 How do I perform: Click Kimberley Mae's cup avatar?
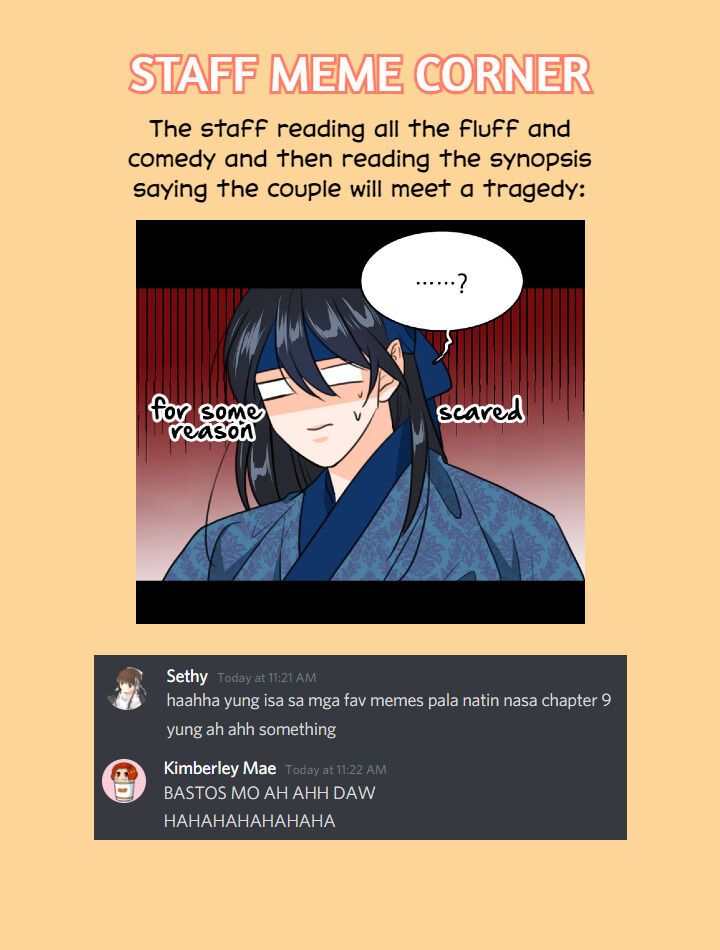tap(124, 780)
